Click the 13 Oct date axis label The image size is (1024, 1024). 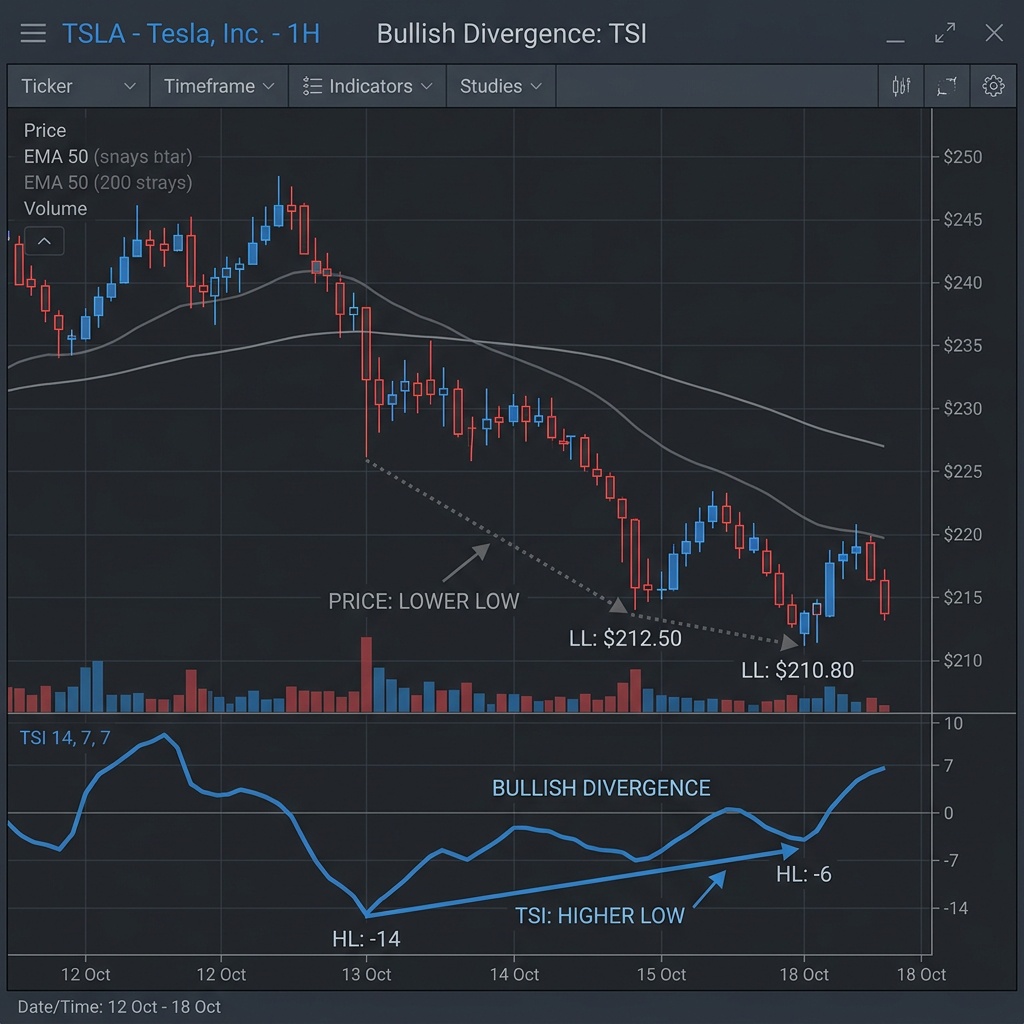[x=366, y=975]
